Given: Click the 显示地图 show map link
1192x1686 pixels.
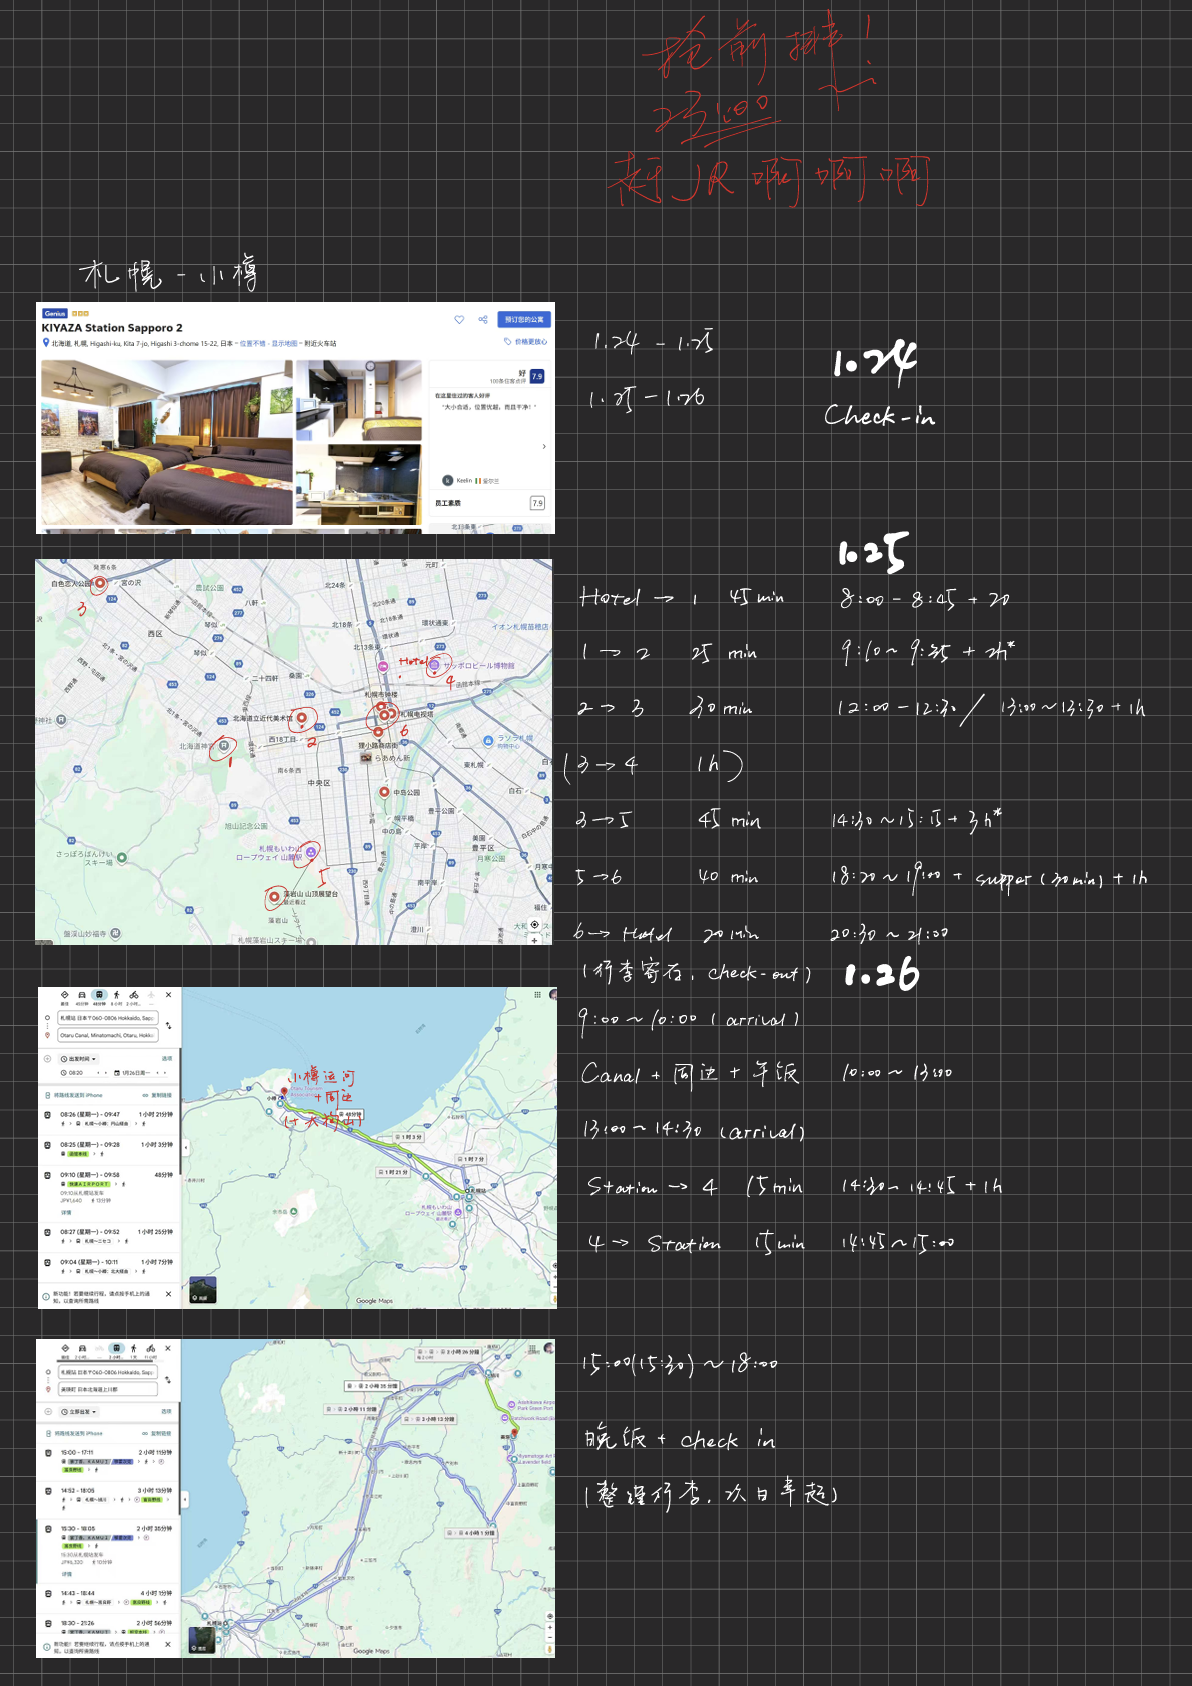Looking at the screenshot, I should tap(284, 343).
